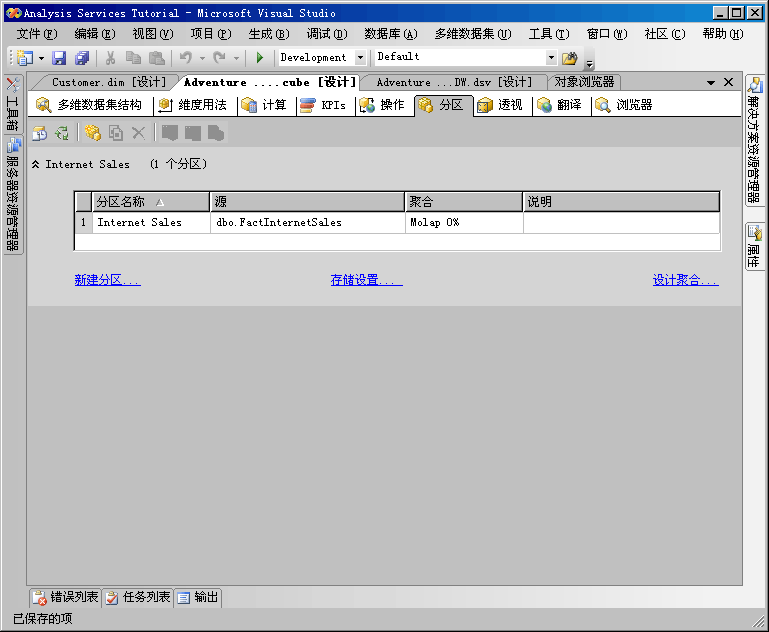Open the Properties side panel

tap(754, 246)
